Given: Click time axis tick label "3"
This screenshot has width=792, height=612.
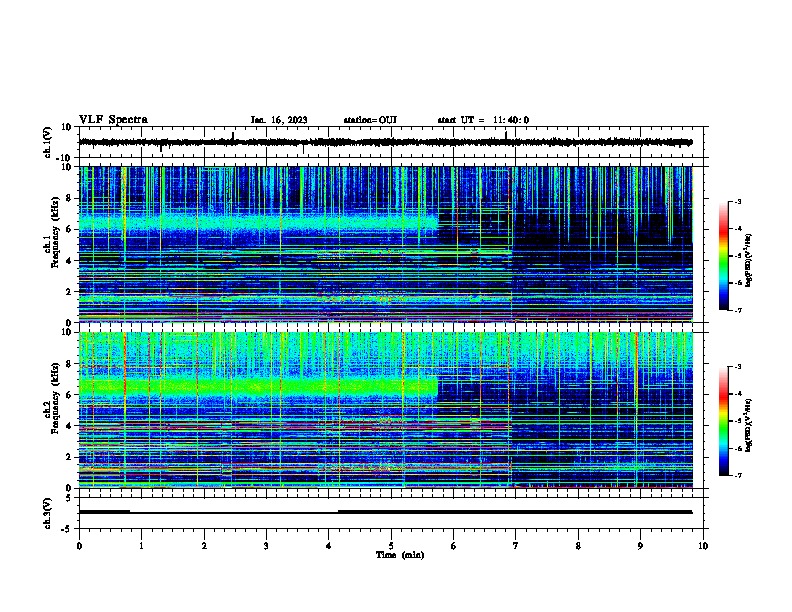Looking at the screenshot, I should (x=266, y=546).
